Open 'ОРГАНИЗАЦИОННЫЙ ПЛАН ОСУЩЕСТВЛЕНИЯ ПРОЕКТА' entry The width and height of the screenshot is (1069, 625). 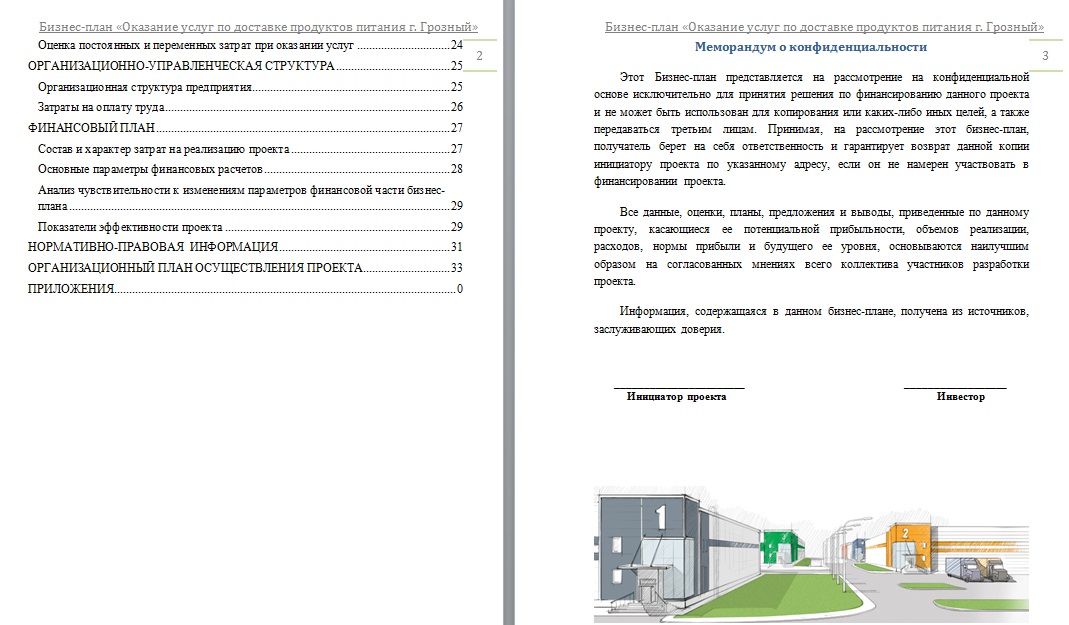(x=245, y=268)
